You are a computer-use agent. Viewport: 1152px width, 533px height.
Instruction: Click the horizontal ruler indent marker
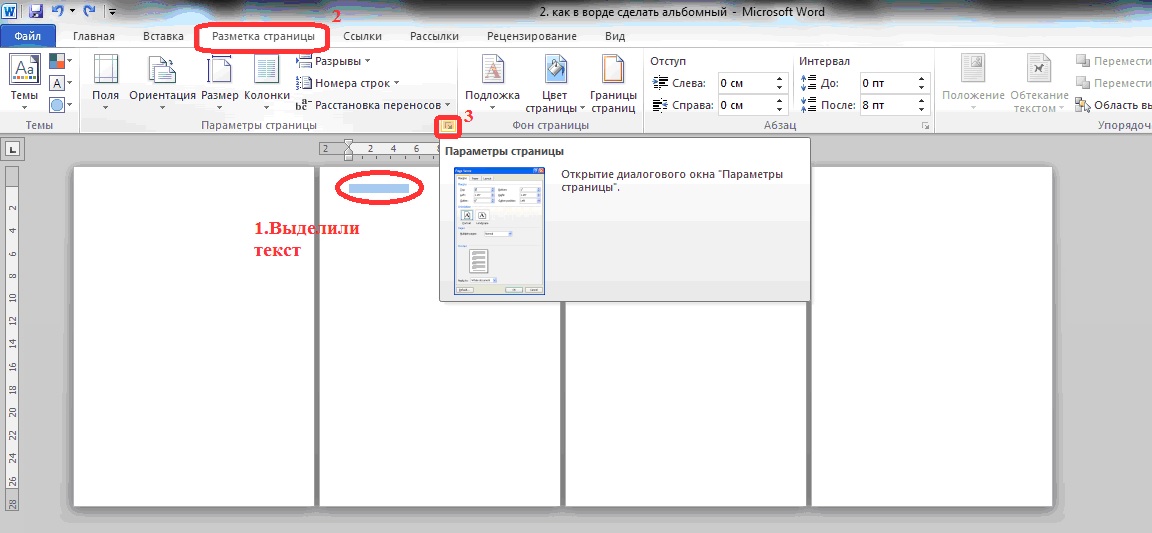348,149
